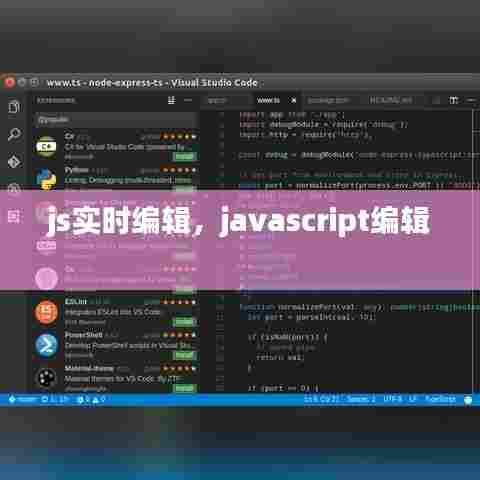Open the C# extension title
The height and width of the screenshot is (480, 480).
70,136
